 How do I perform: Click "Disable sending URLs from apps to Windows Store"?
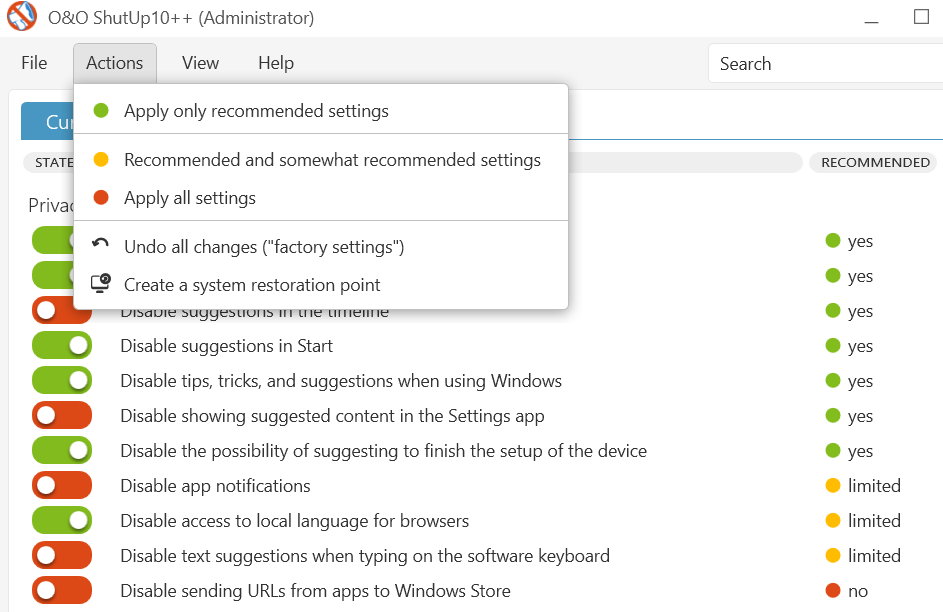[x=315, y=591]
